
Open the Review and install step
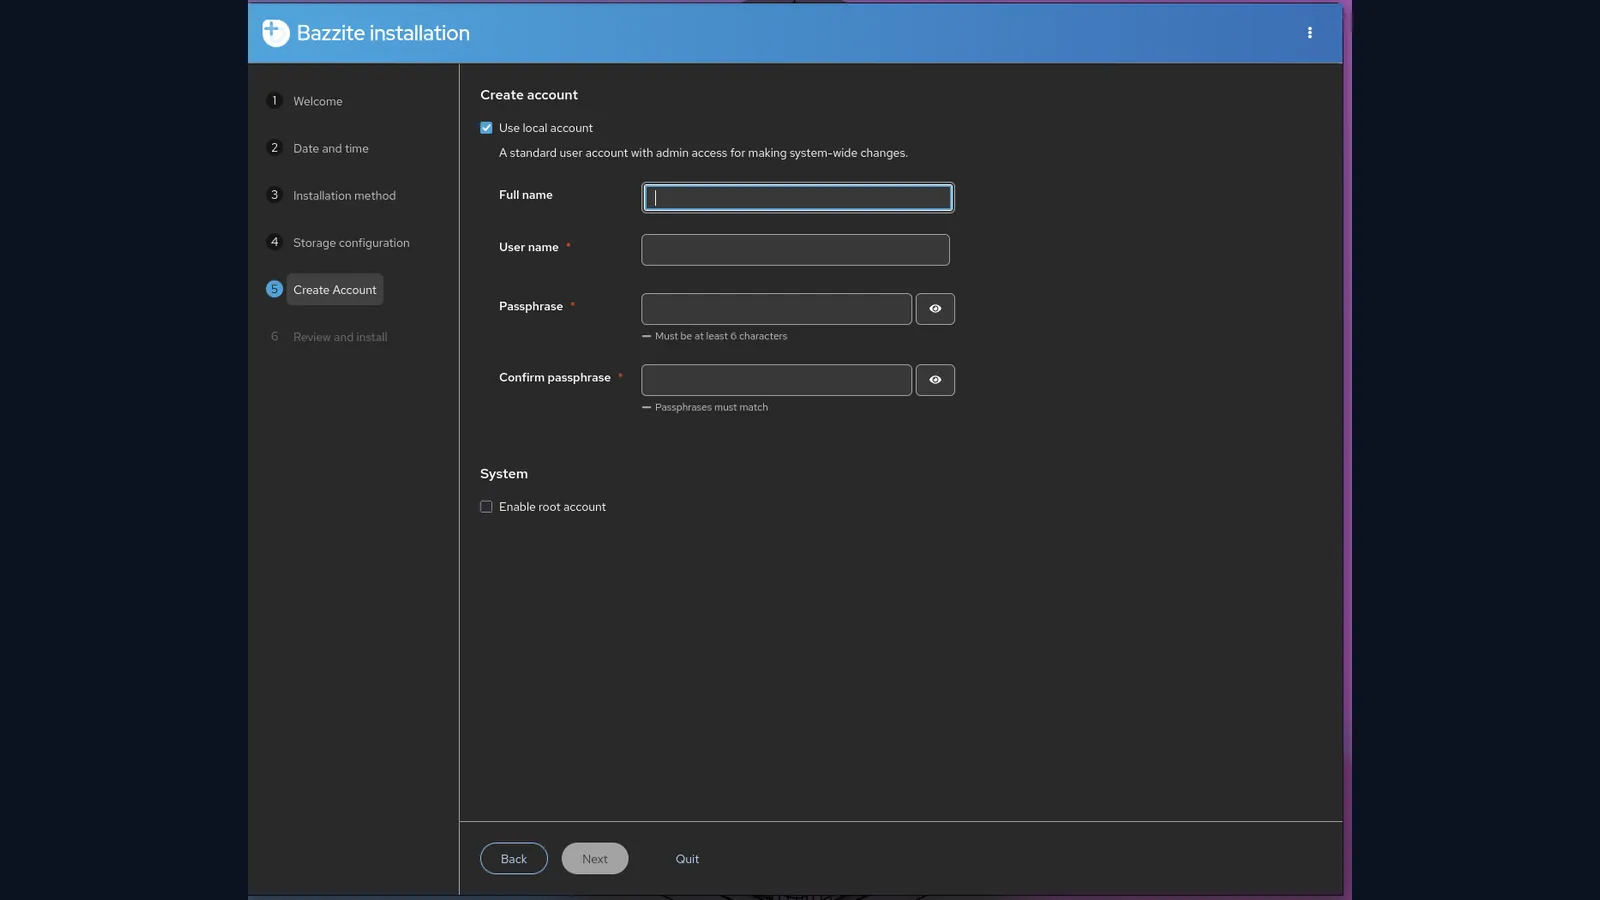coord(339,337)
